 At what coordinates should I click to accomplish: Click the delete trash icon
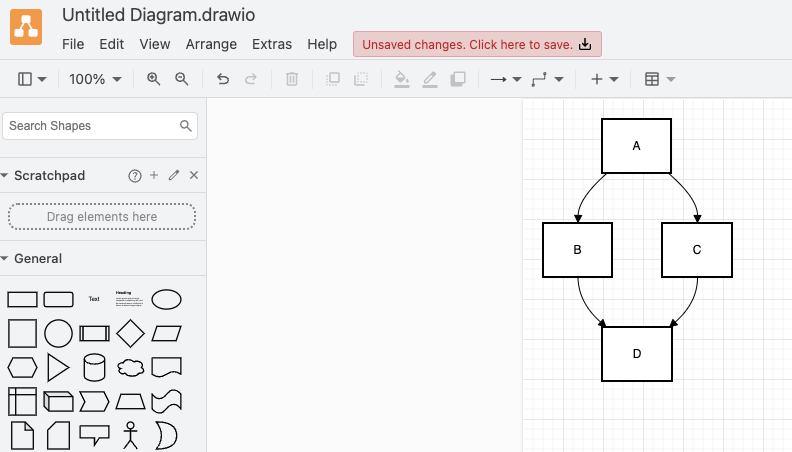tap(291, 79)
